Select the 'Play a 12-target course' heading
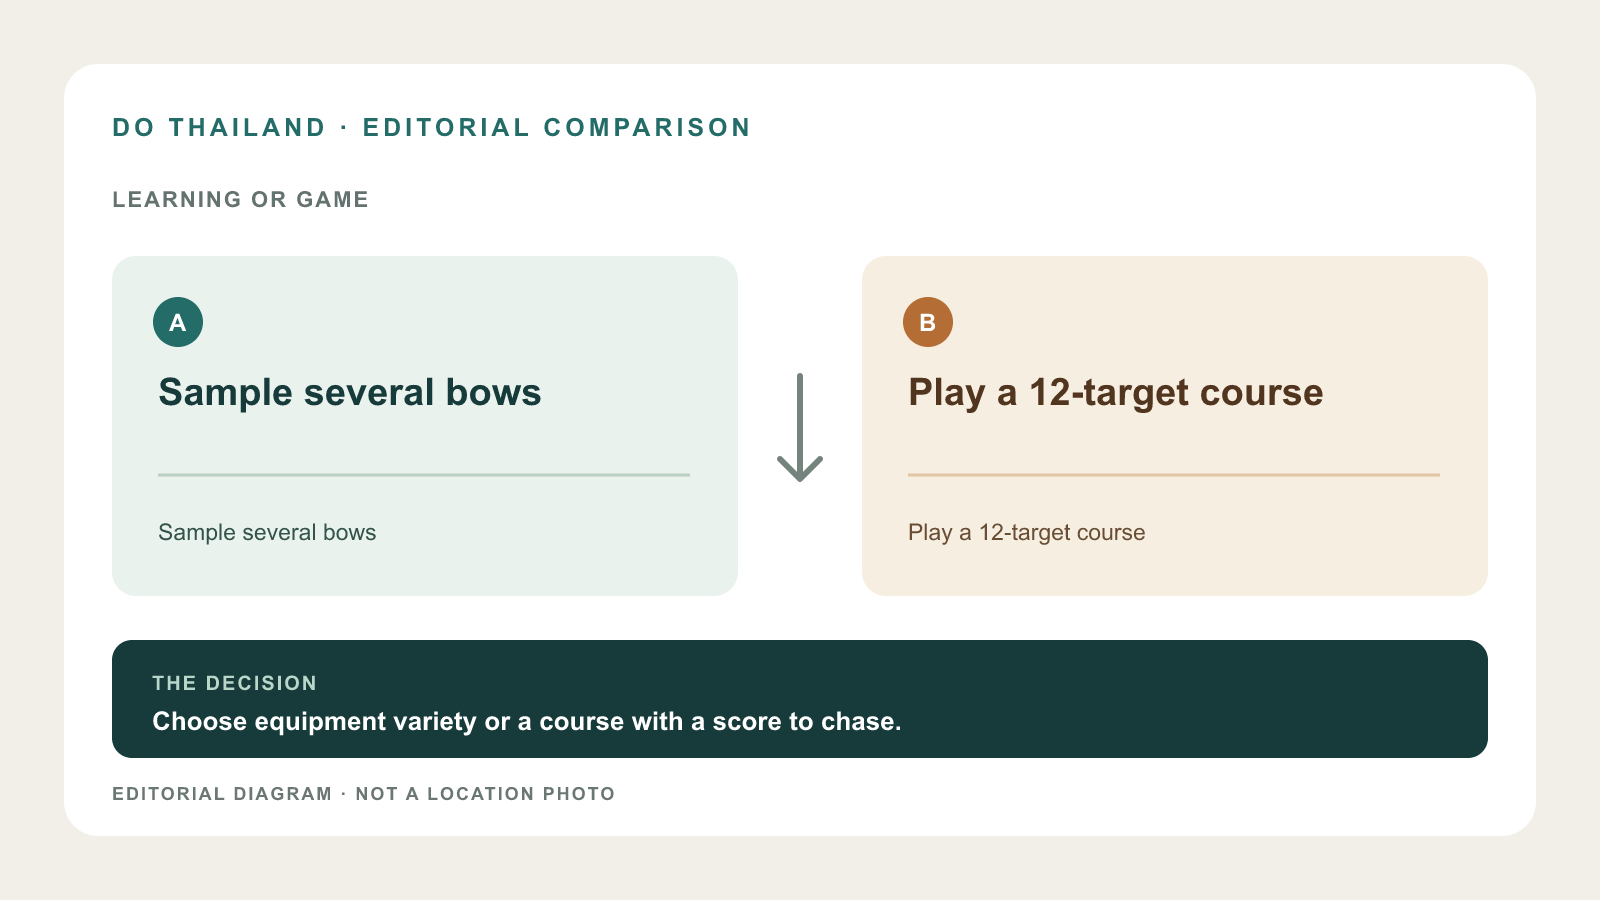Screen dimensions: 1600x900 (1116, 392)
